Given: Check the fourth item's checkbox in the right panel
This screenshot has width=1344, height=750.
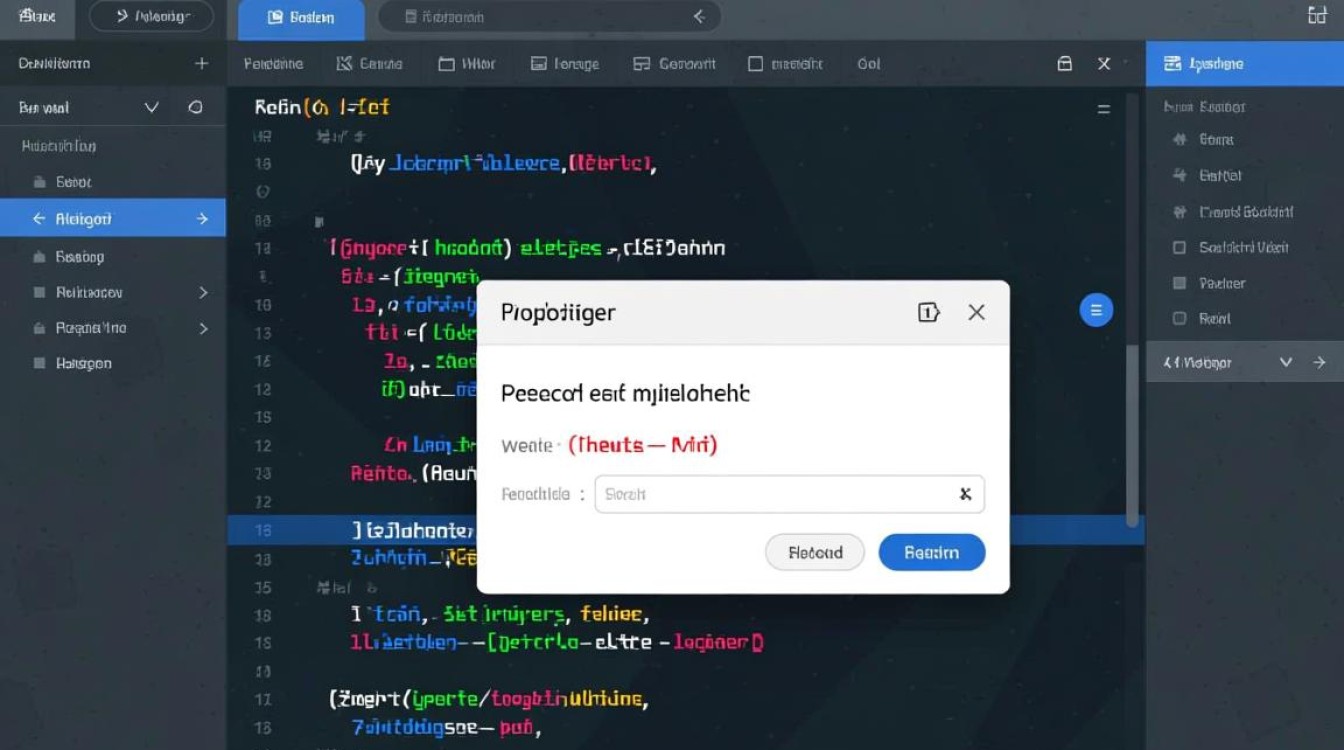Looking at the screenshot, I should pos(1179,247).
